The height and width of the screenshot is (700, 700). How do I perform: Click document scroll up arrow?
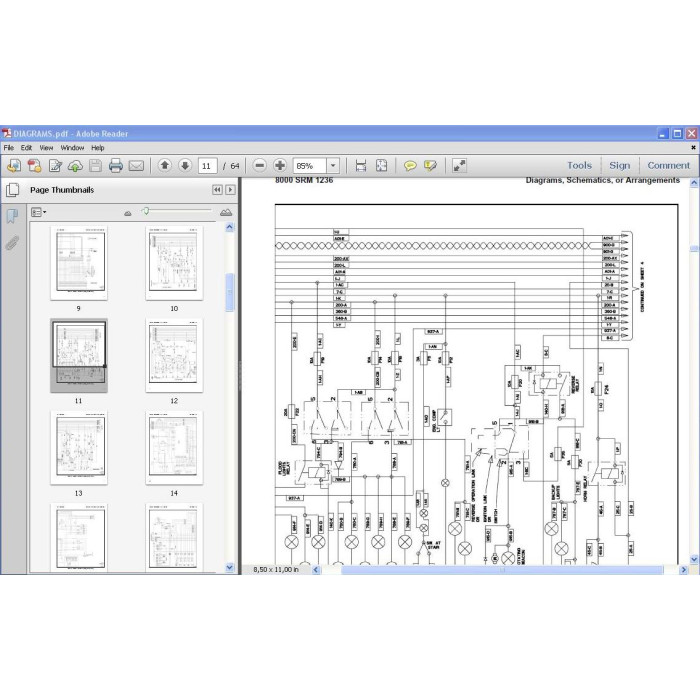[x=694, y=182]
